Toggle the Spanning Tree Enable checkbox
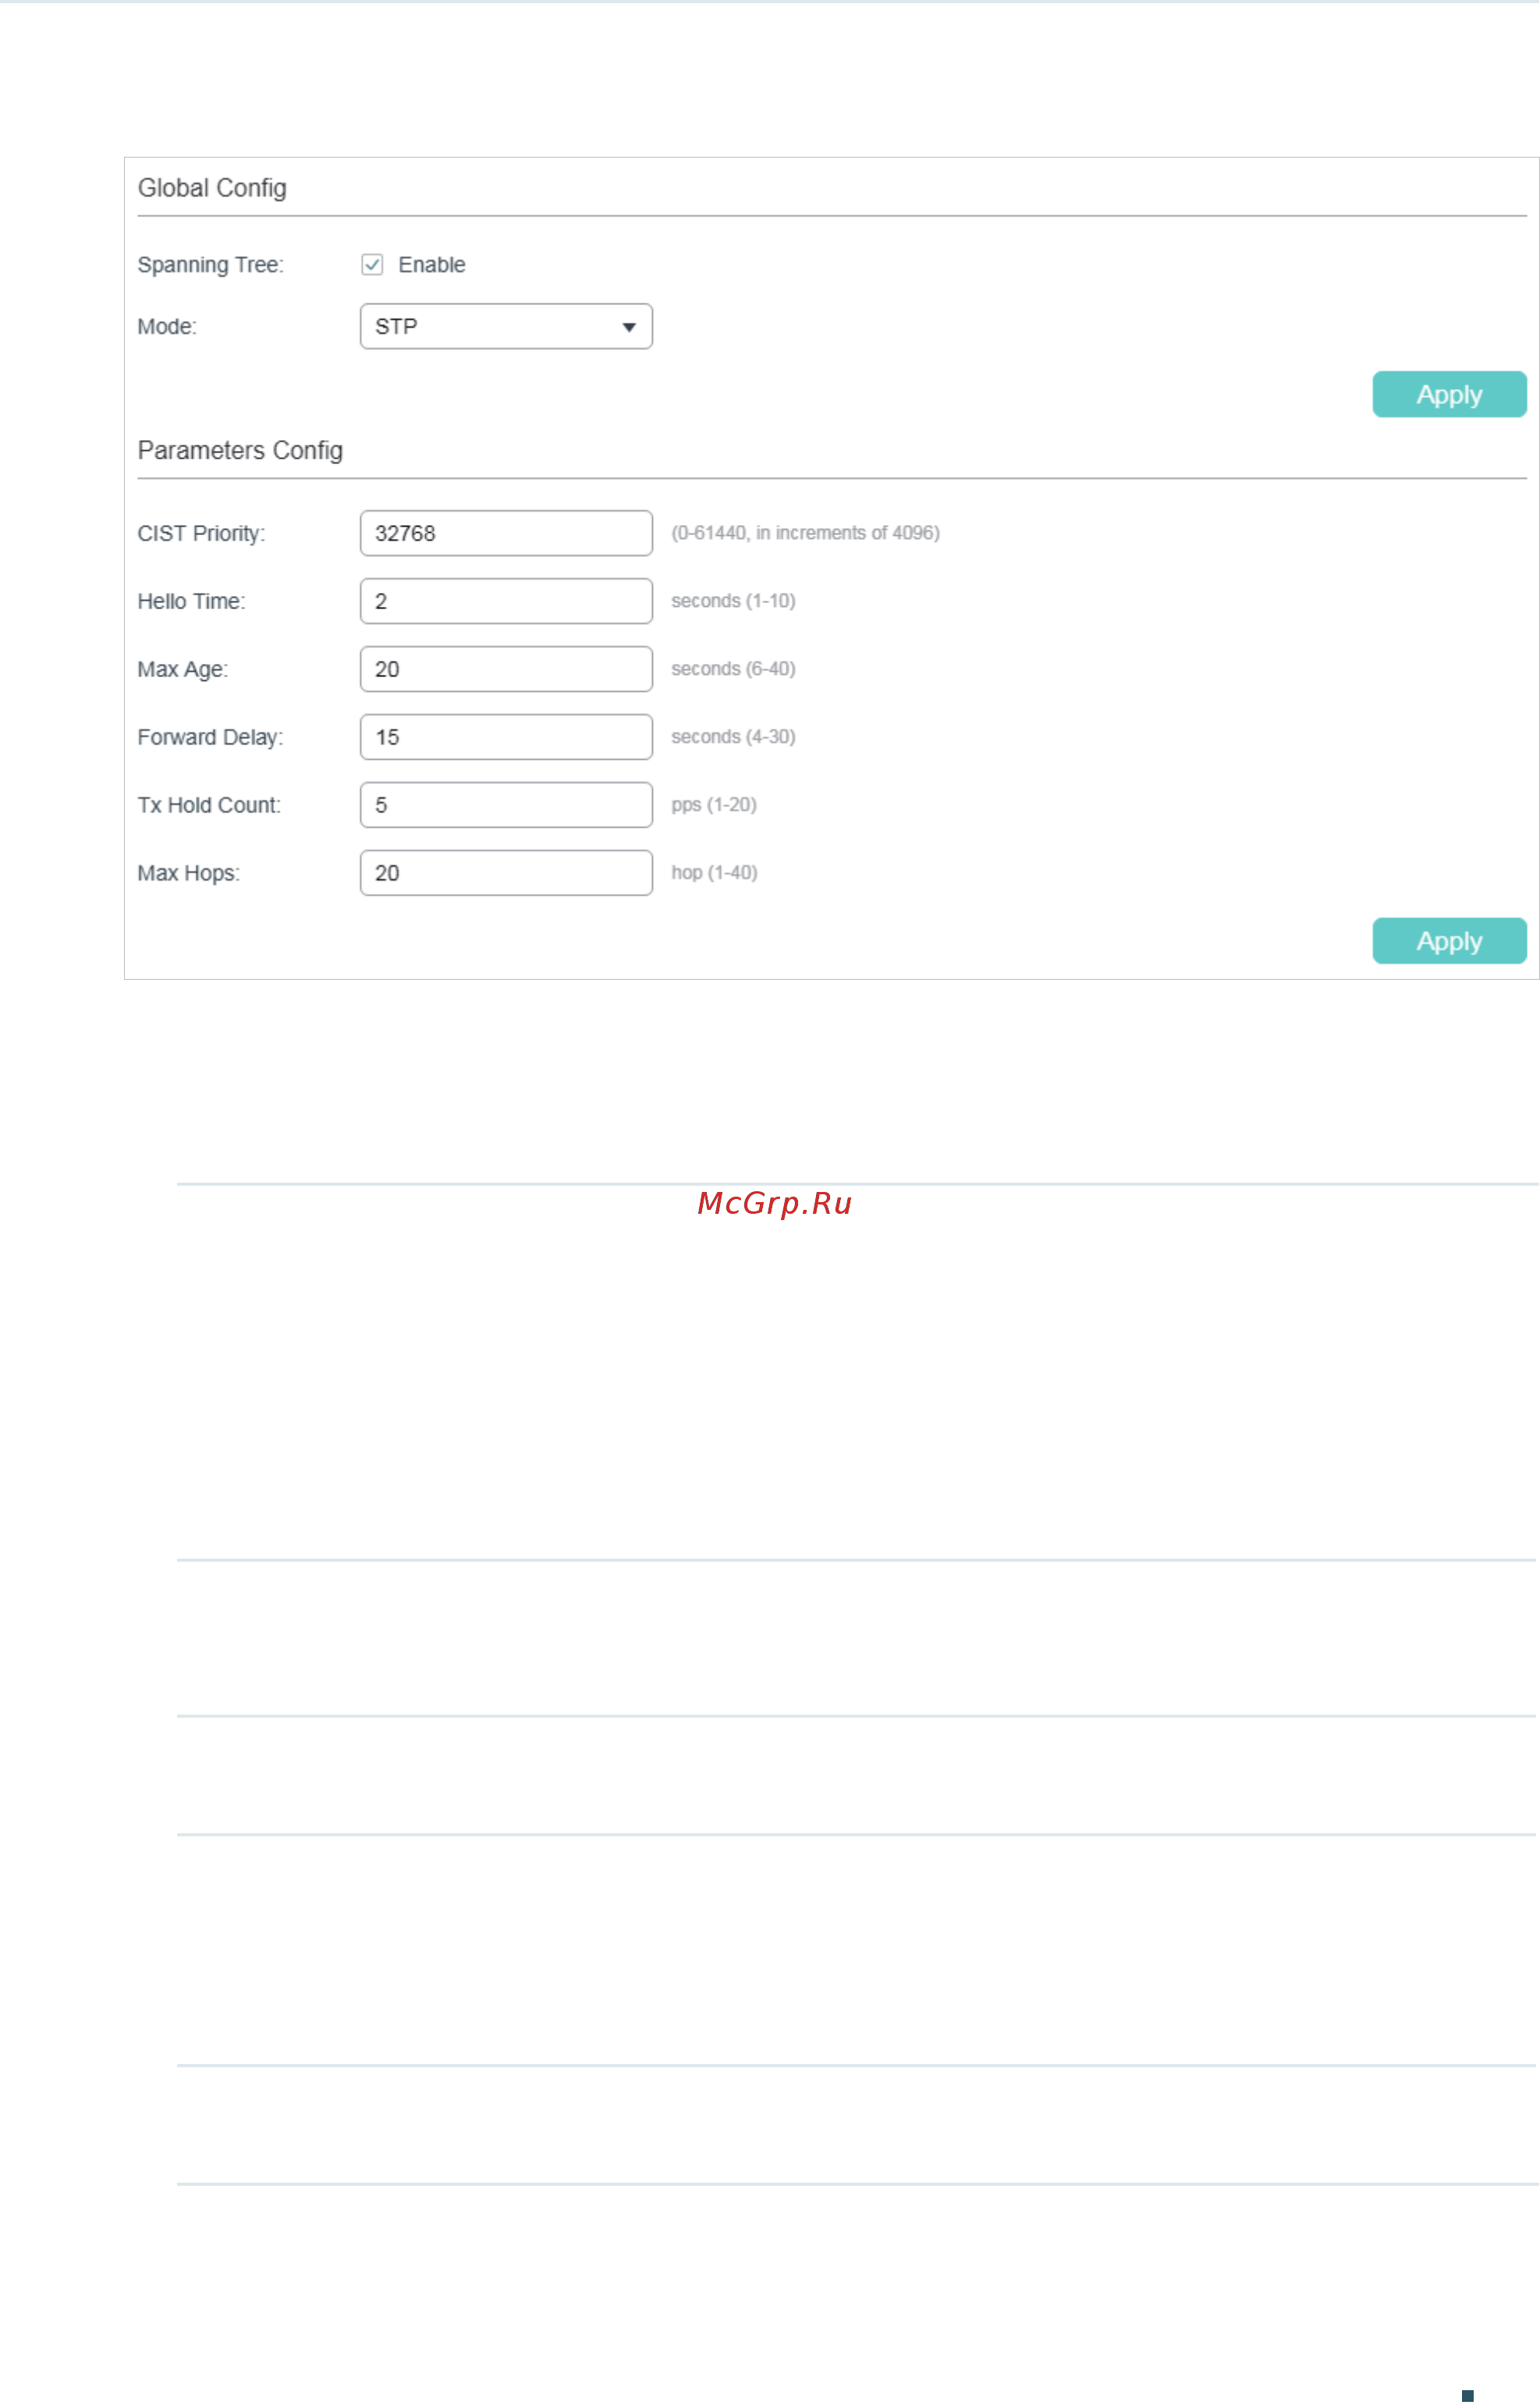This screenshot has height=2405, width=1540. click(x=372, y=265)
